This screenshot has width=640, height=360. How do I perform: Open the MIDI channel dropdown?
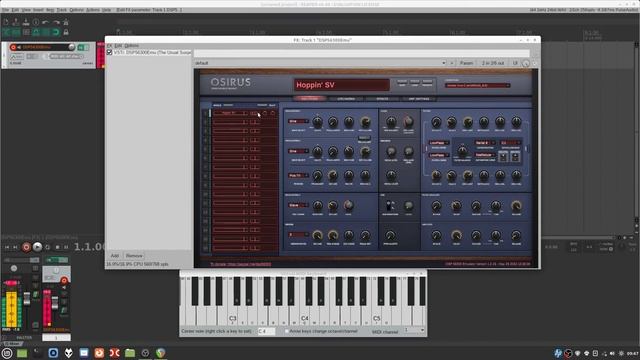(414, 331)
